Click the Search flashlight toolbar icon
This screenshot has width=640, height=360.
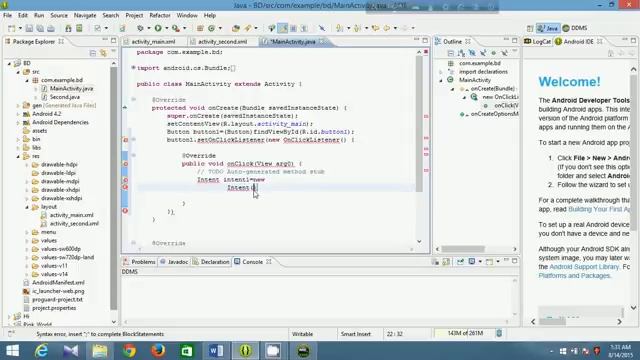(x=248, y=28)
